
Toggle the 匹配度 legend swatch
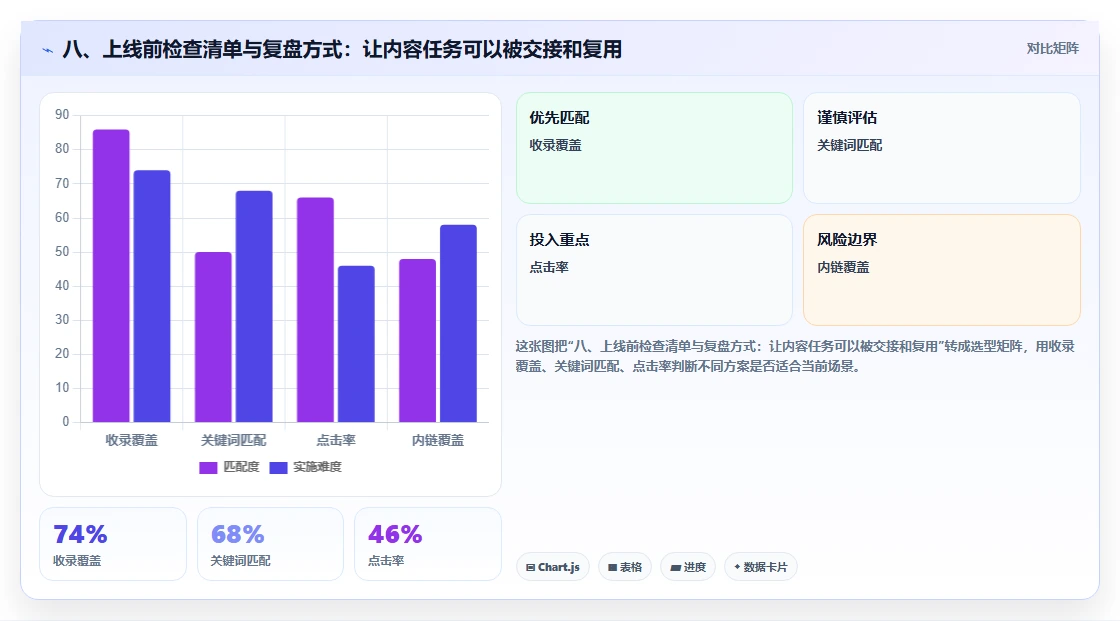(208, 467)
